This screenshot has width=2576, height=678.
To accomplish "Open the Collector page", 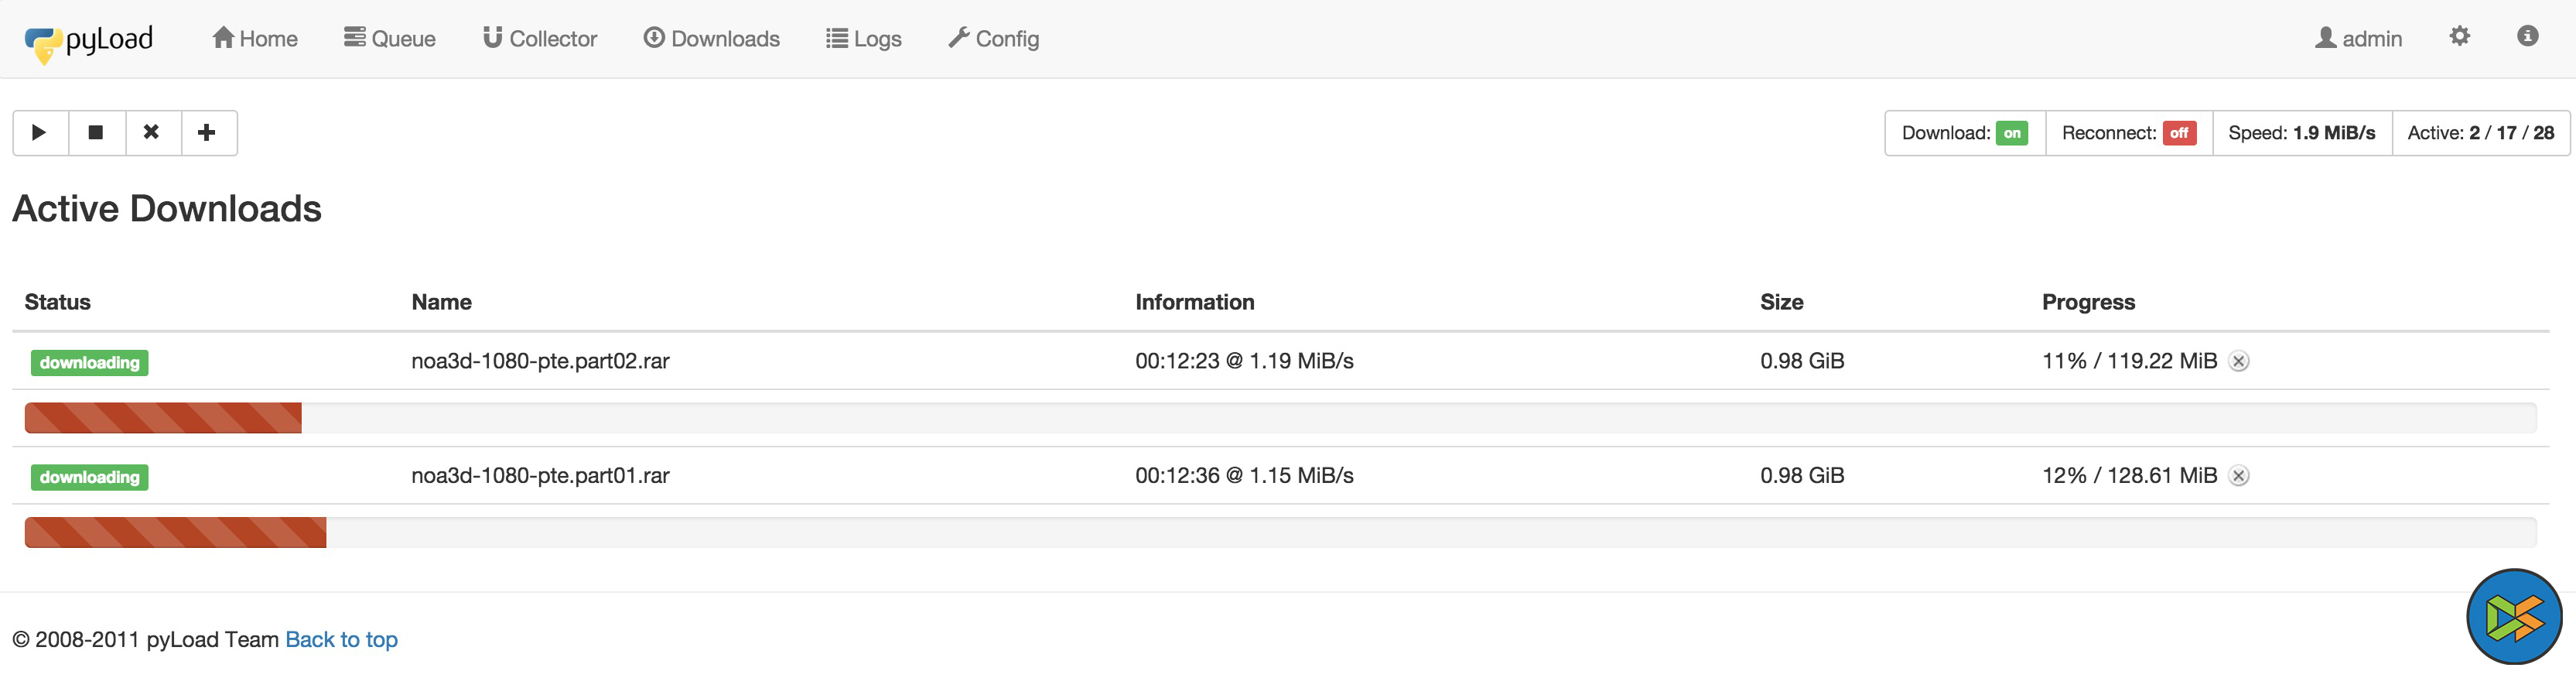I will coord(540,39).
